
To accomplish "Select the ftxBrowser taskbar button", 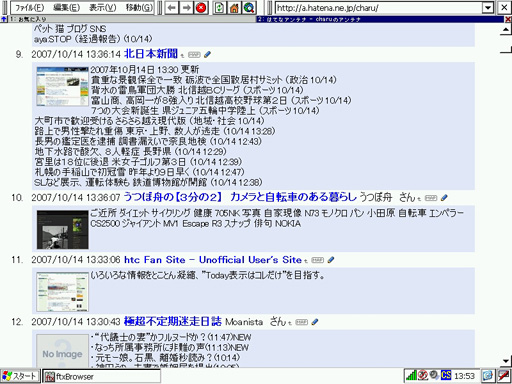I will click(x=101, y=377).
